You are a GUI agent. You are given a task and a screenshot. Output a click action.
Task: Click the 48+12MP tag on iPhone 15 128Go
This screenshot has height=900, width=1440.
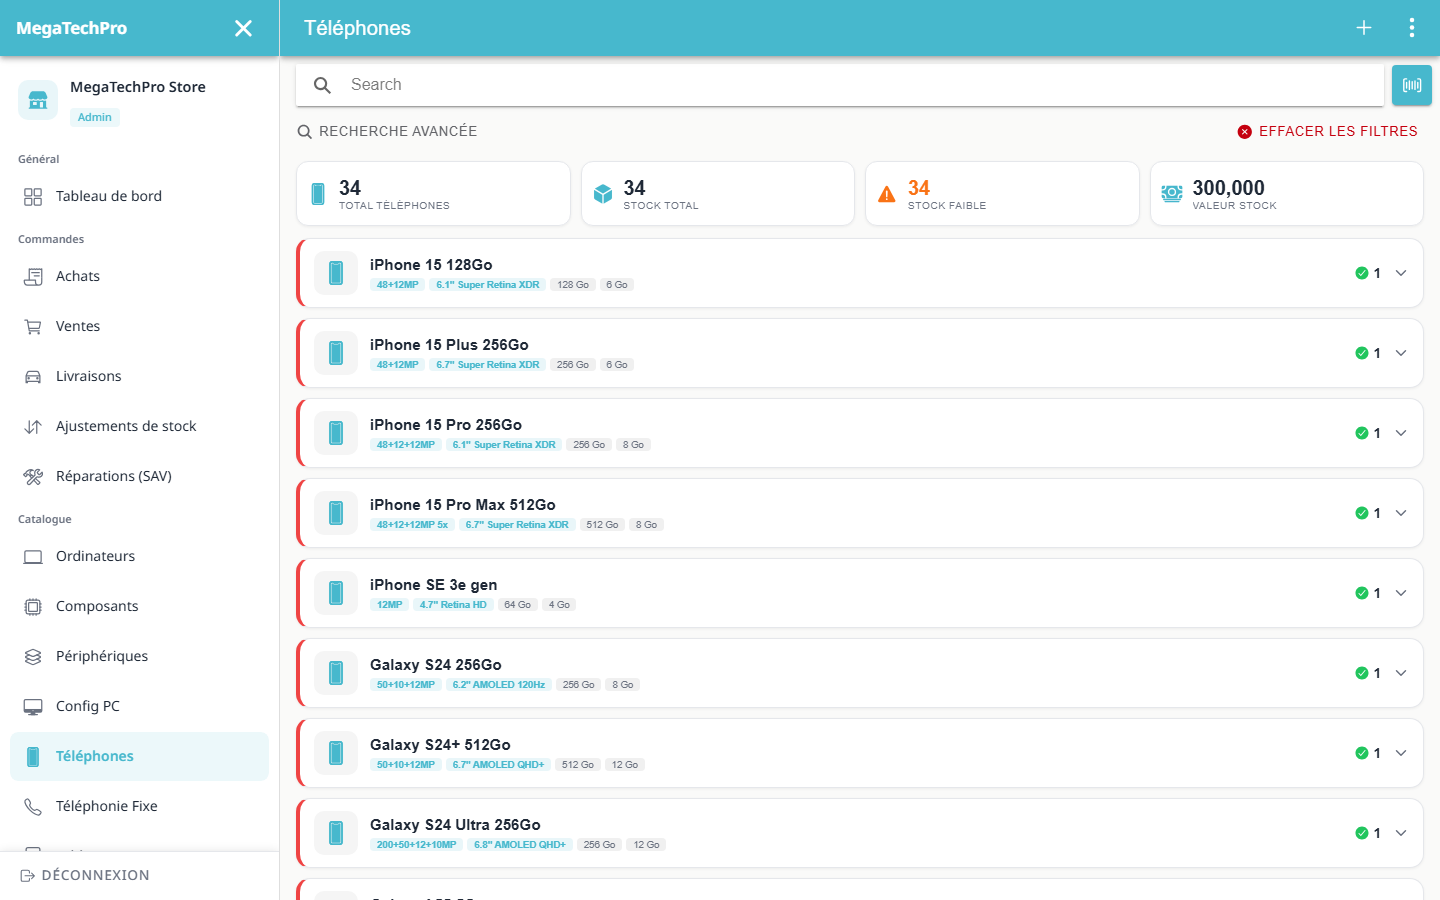(398, 285)
